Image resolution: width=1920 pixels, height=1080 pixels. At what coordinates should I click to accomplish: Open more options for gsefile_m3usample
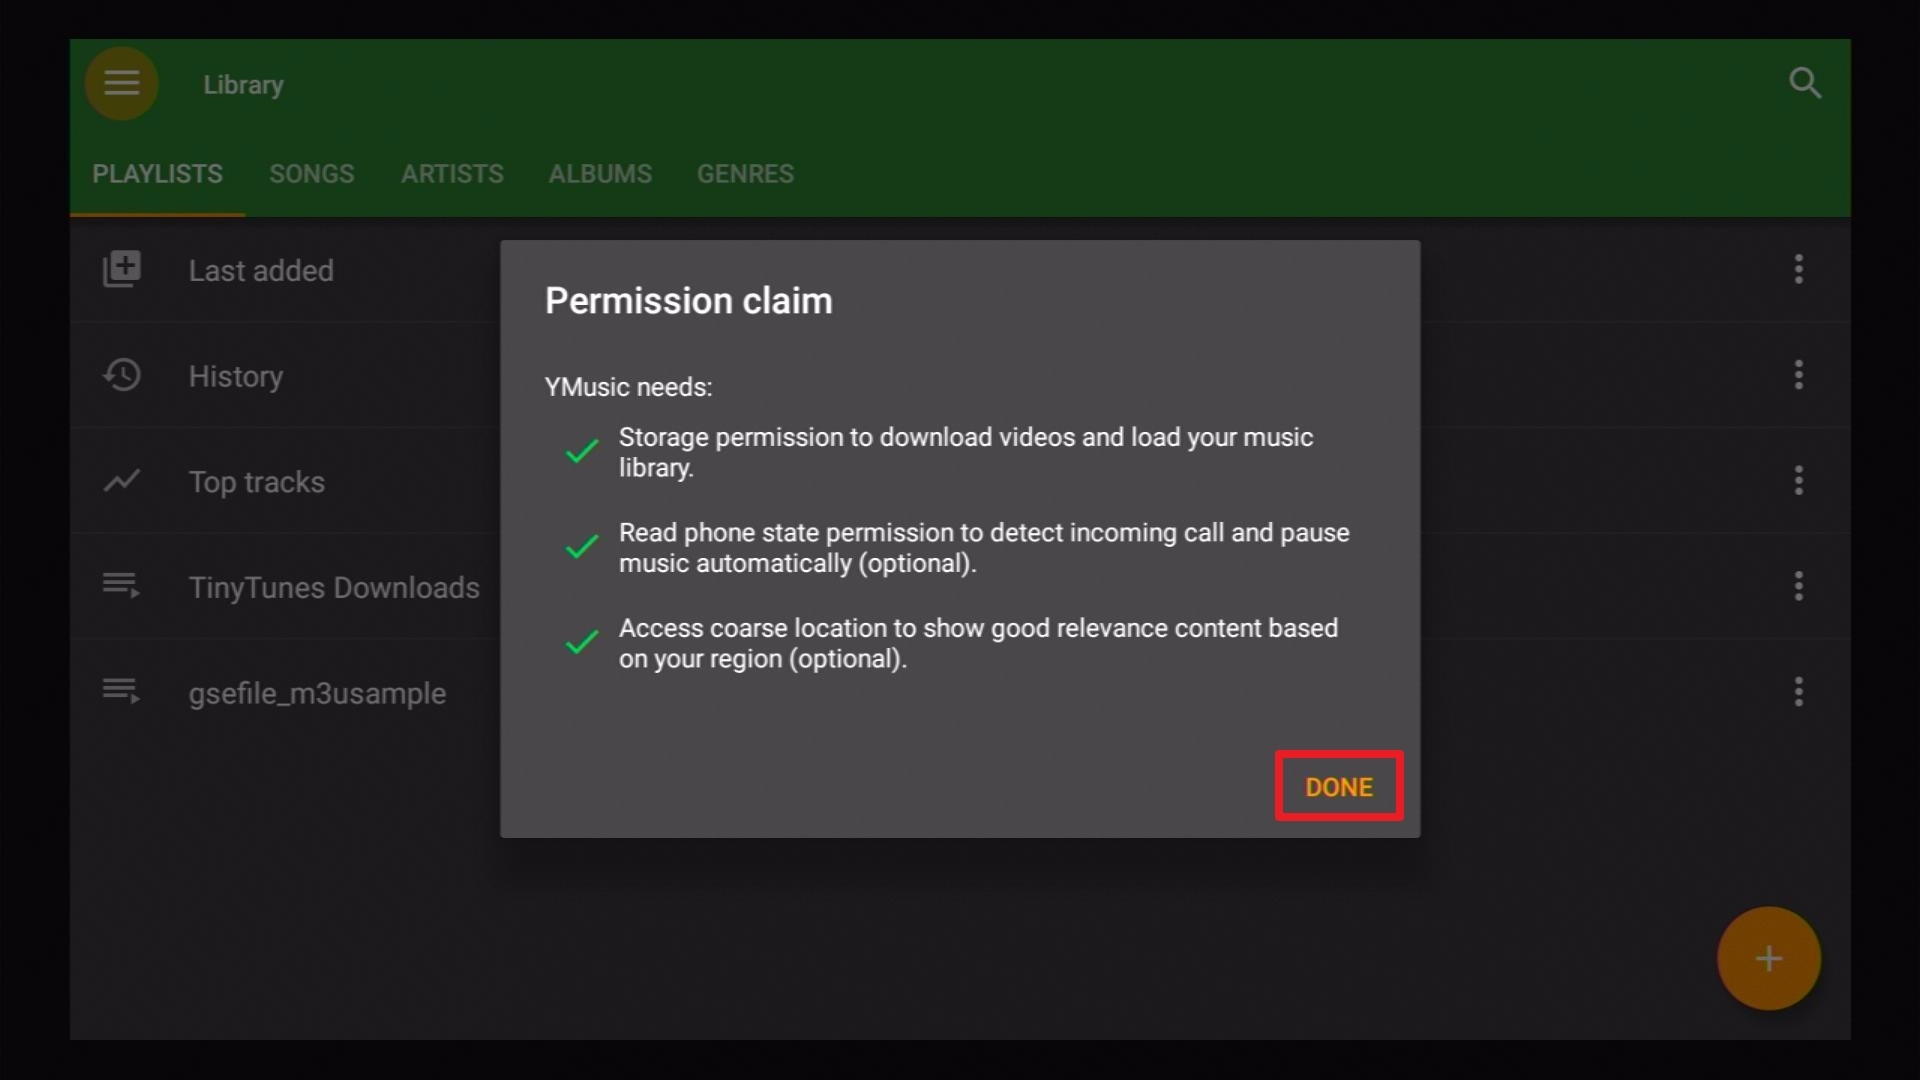click(x=1799, y=692)
